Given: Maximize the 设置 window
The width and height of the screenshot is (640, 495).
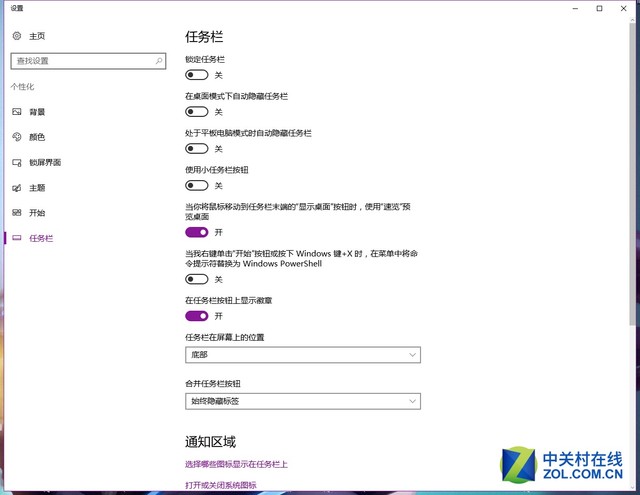Looking at the screenshot, I should pos(599,8).
